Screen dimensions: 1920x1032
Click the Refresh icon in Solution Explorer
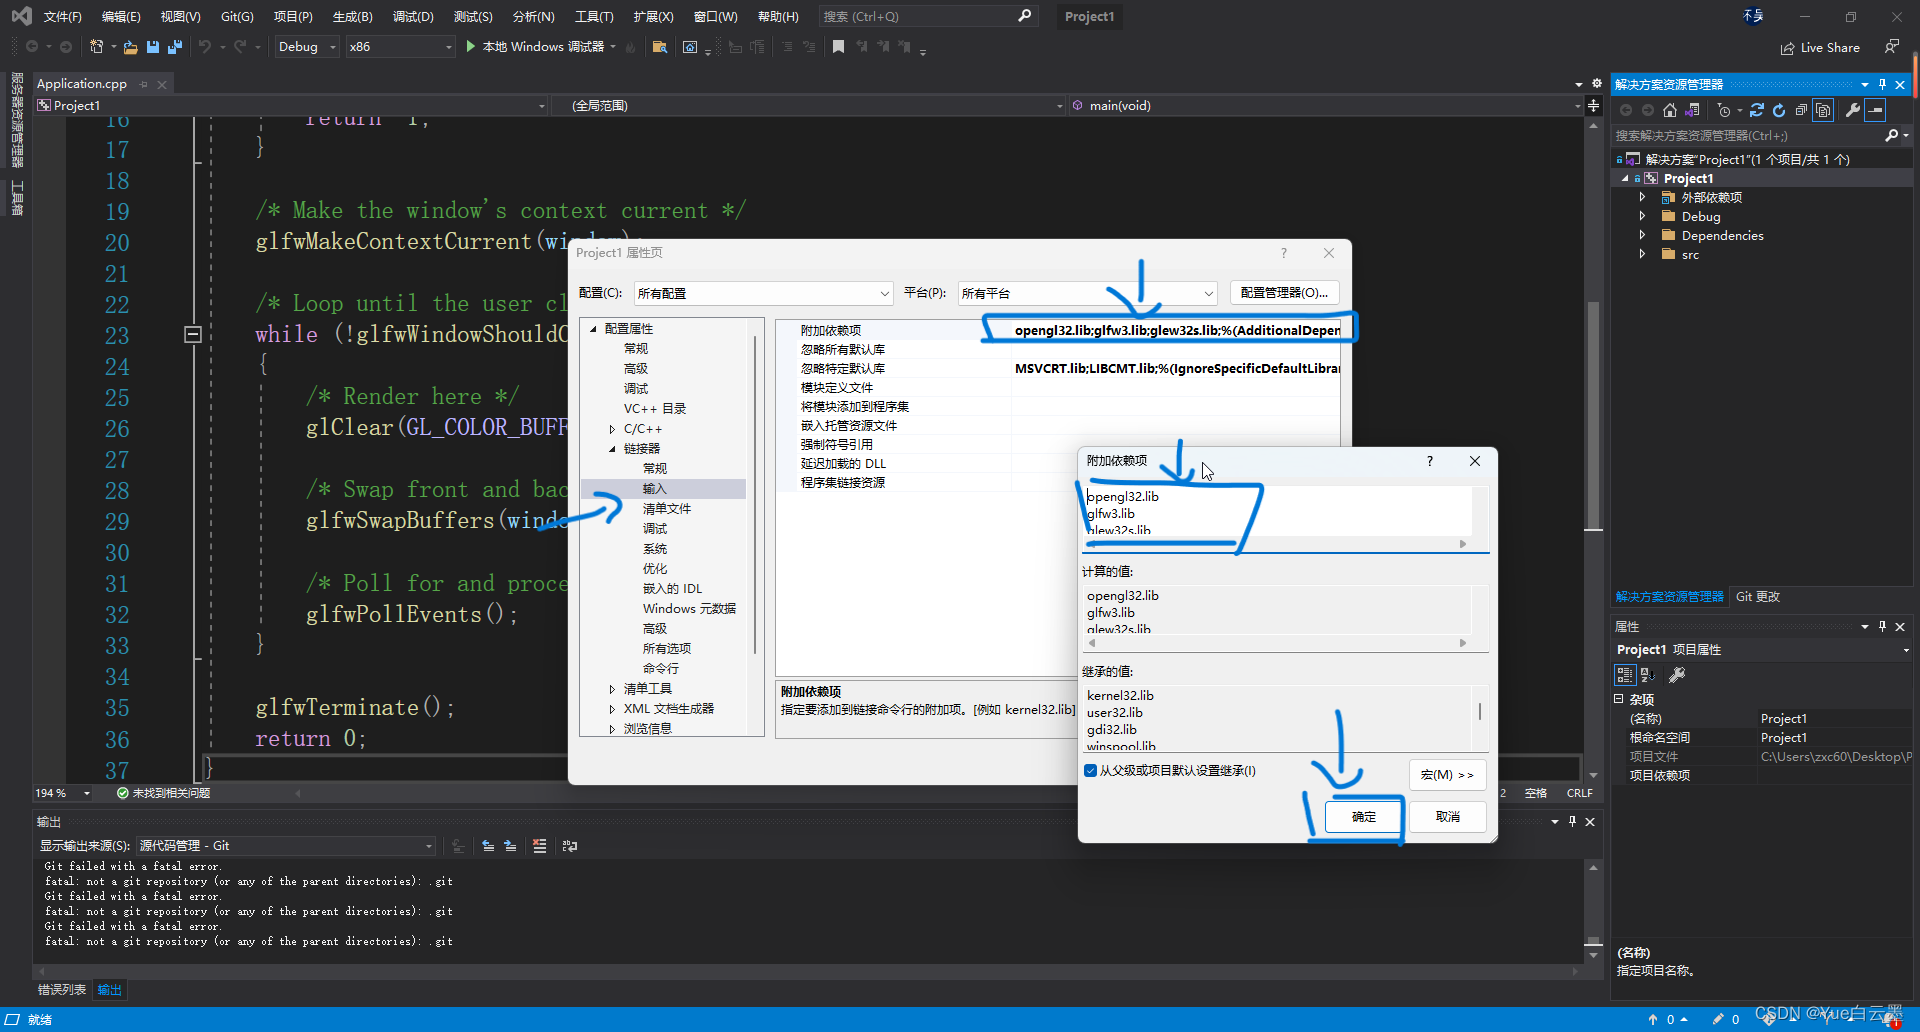pos(1779,110)
